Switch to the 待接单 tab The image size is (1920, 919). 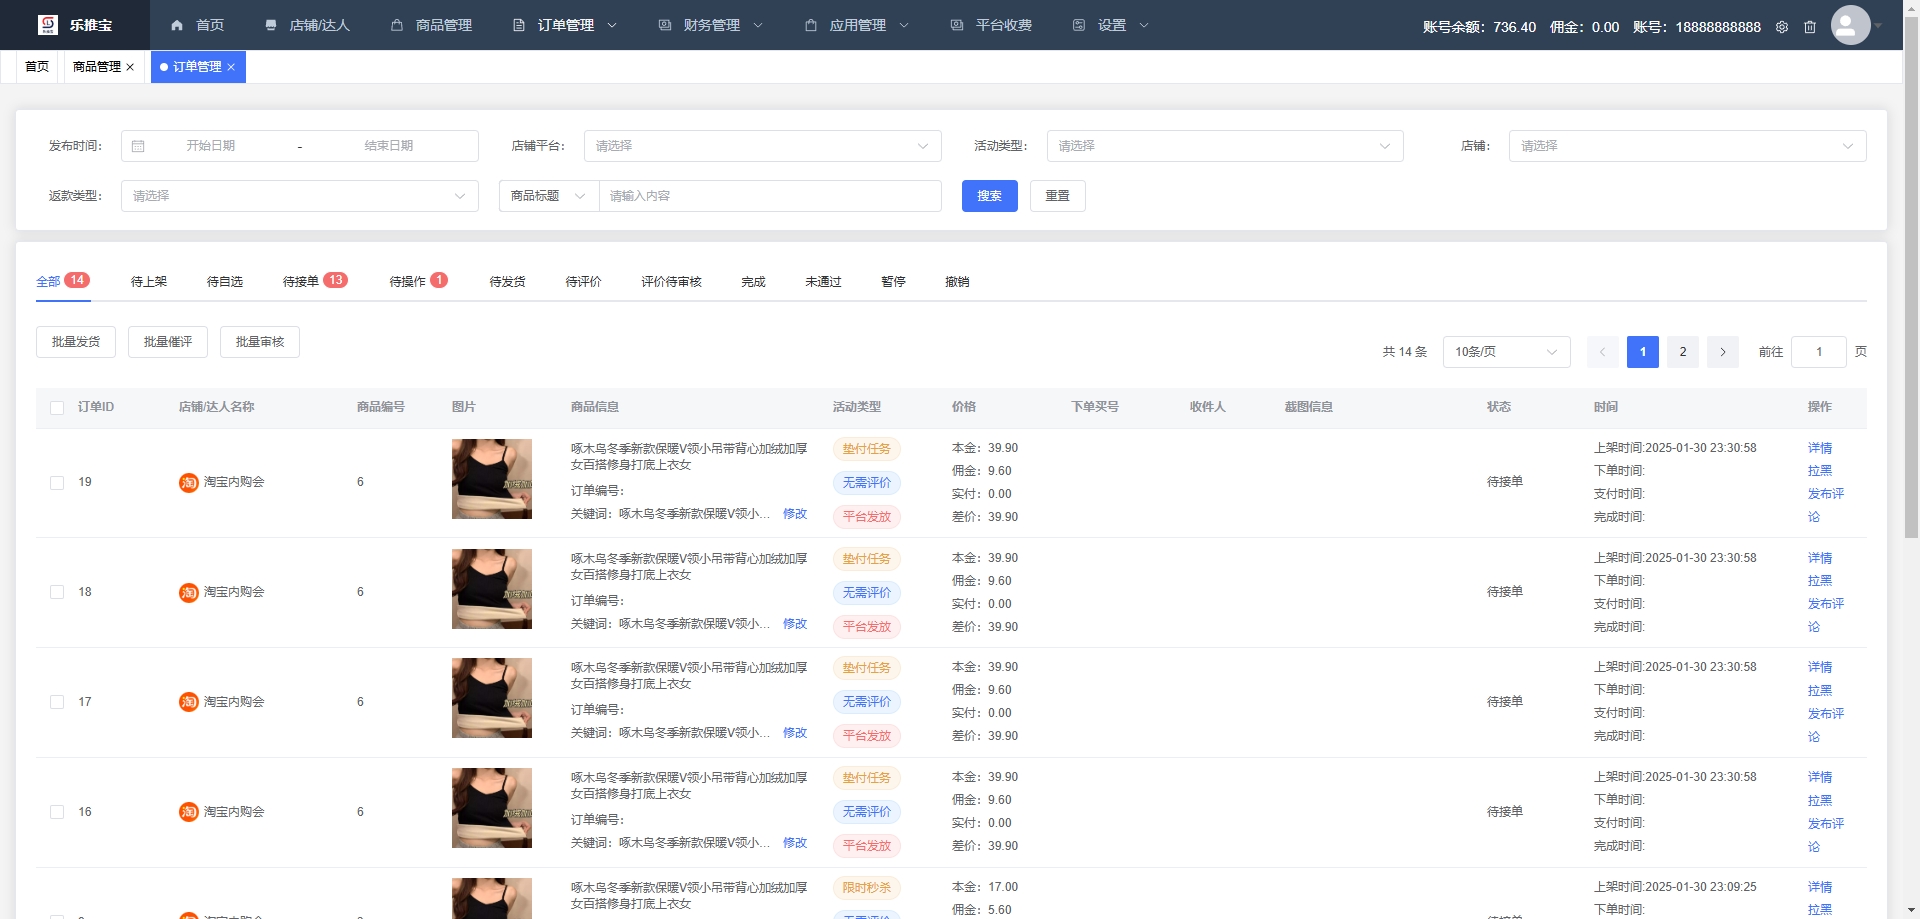(301, 282)
